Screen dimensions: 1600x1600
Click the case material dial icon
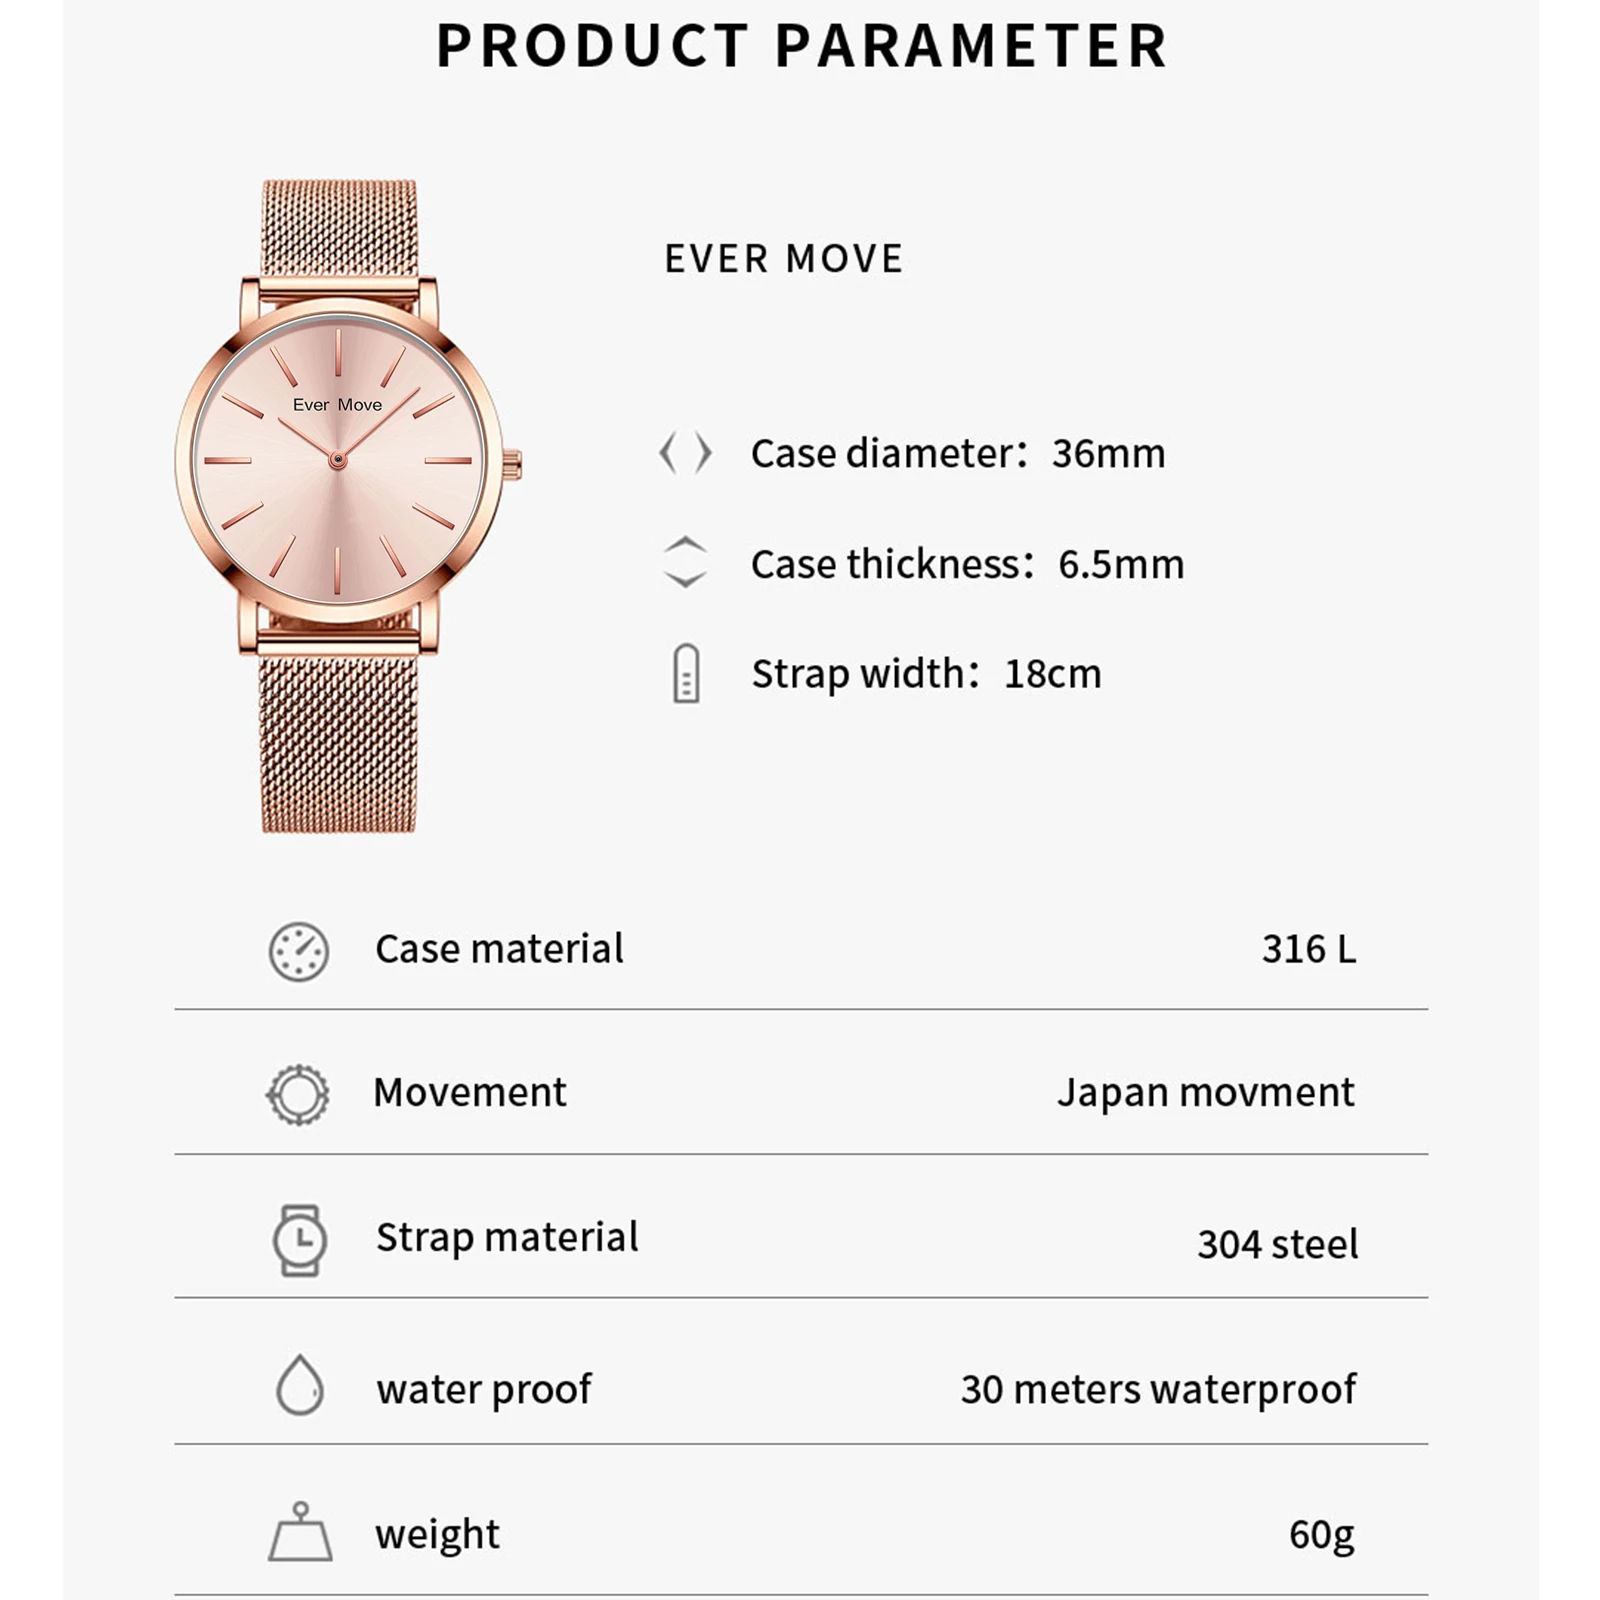tap(299, 951)
